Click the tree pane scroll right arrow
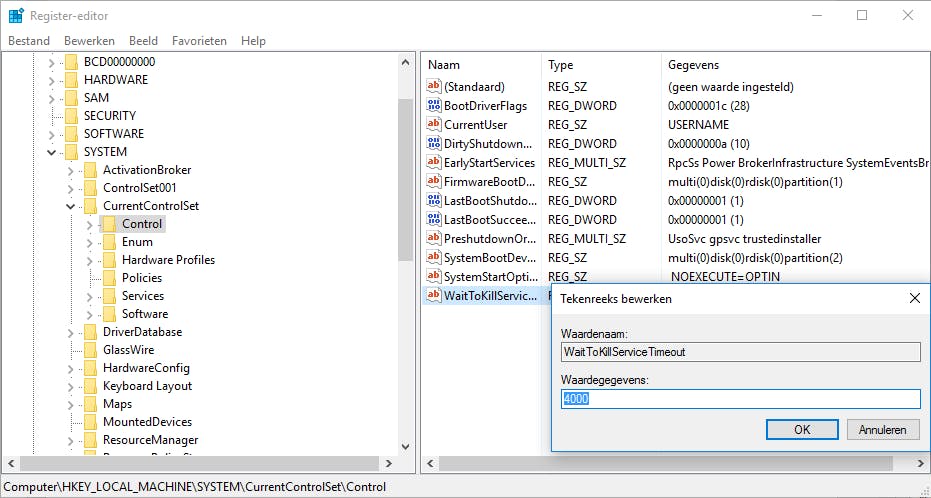 tap(389, 464)
